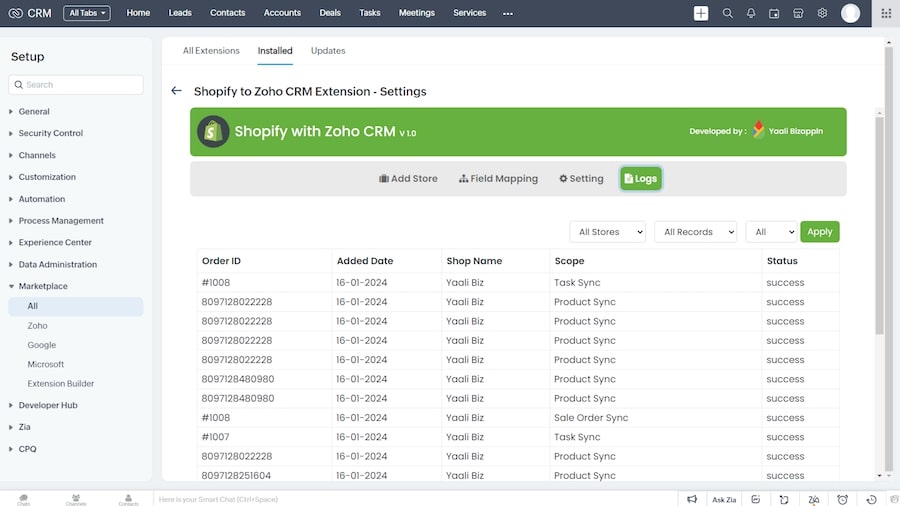Open the All Records filter dropdown
The height and width of the screenshot is (506, 900).
pos(696,232)
